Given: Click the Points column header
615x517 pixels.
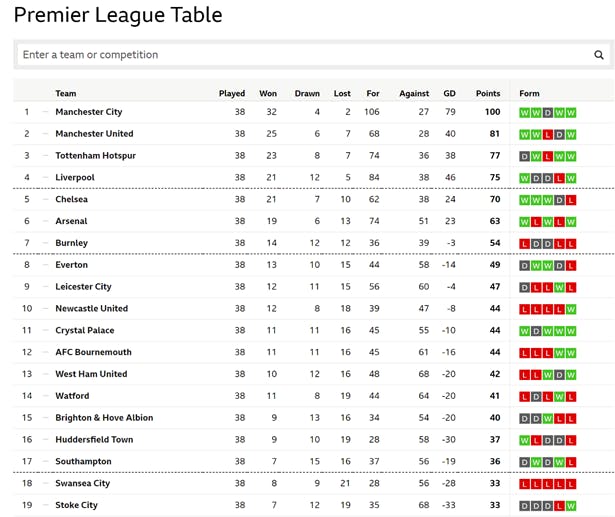Looking at the screenshot, I should pos(488,94).
